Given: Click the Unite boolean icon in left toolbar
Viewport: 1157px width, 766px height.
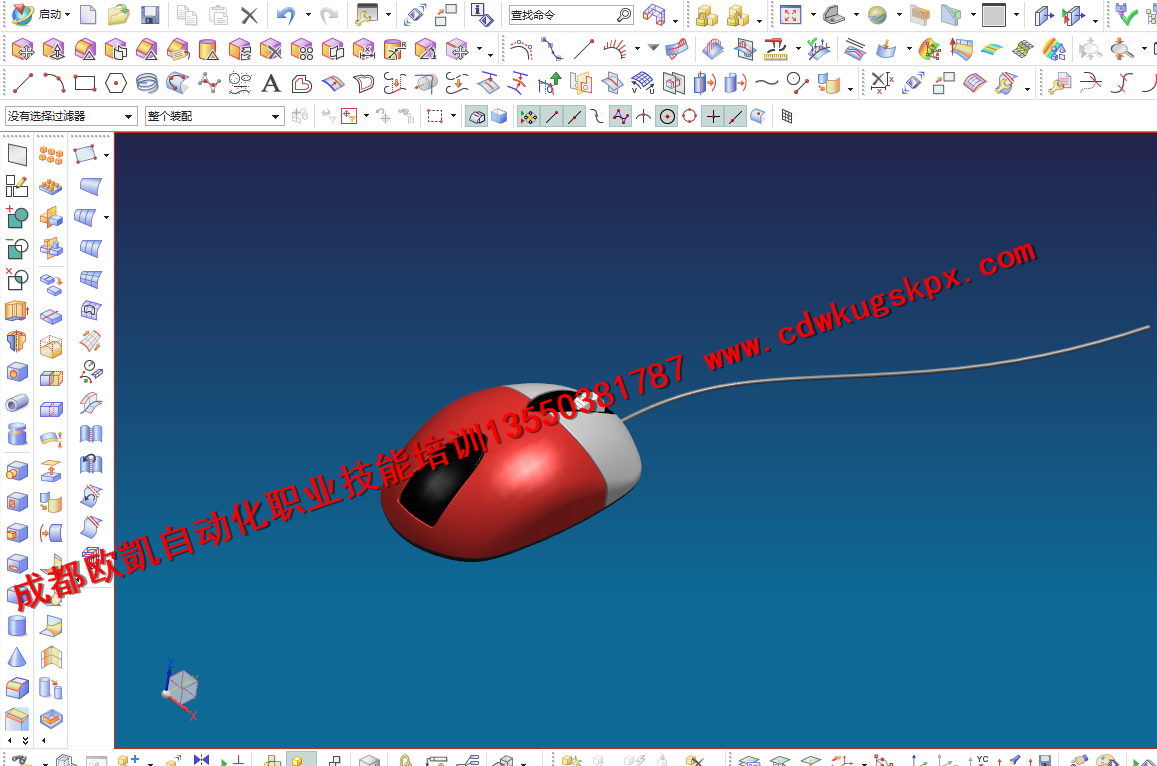Looking at the screenshot, I should tap(16, 217).
